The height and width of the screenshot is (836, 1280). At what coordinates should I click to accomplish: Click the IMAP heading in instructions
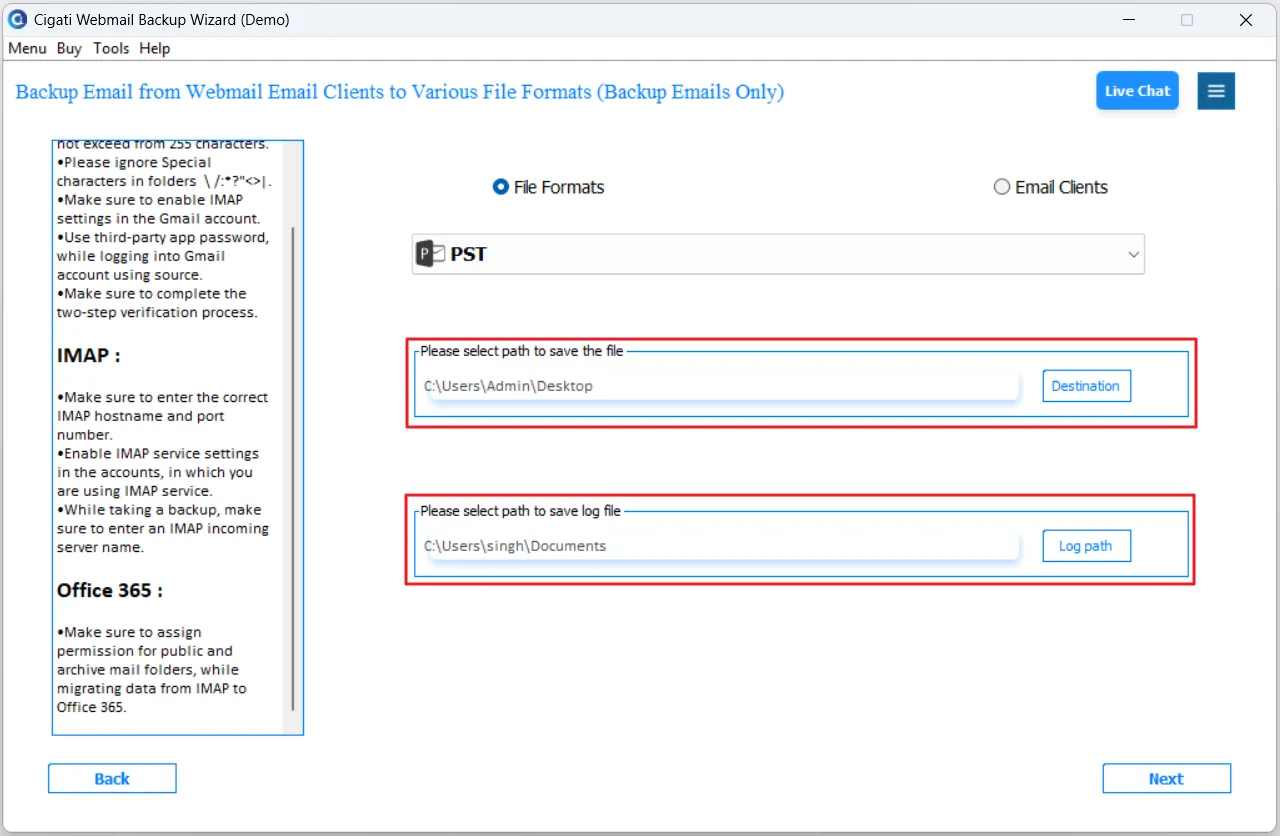(x=88, y=355)
